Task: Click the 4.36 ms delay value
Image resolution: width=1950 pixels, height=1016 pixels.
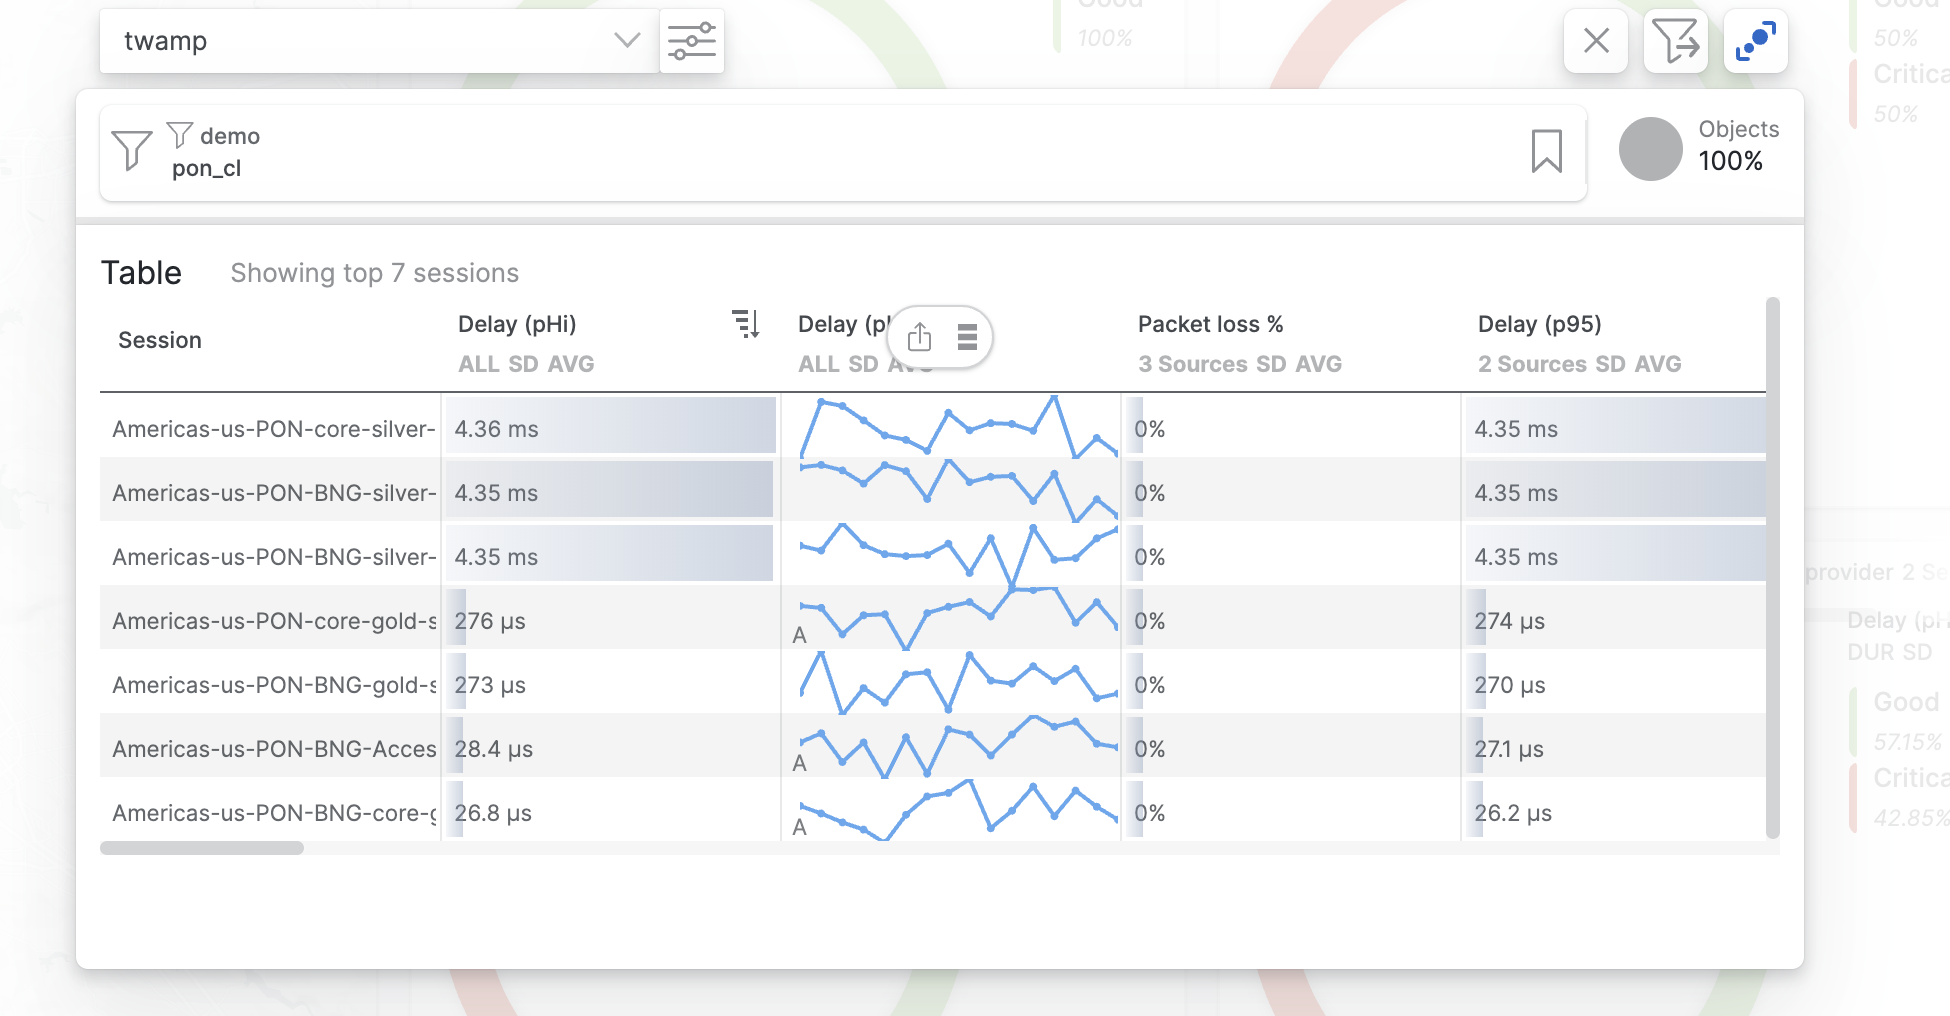Action: pos(496,429)
